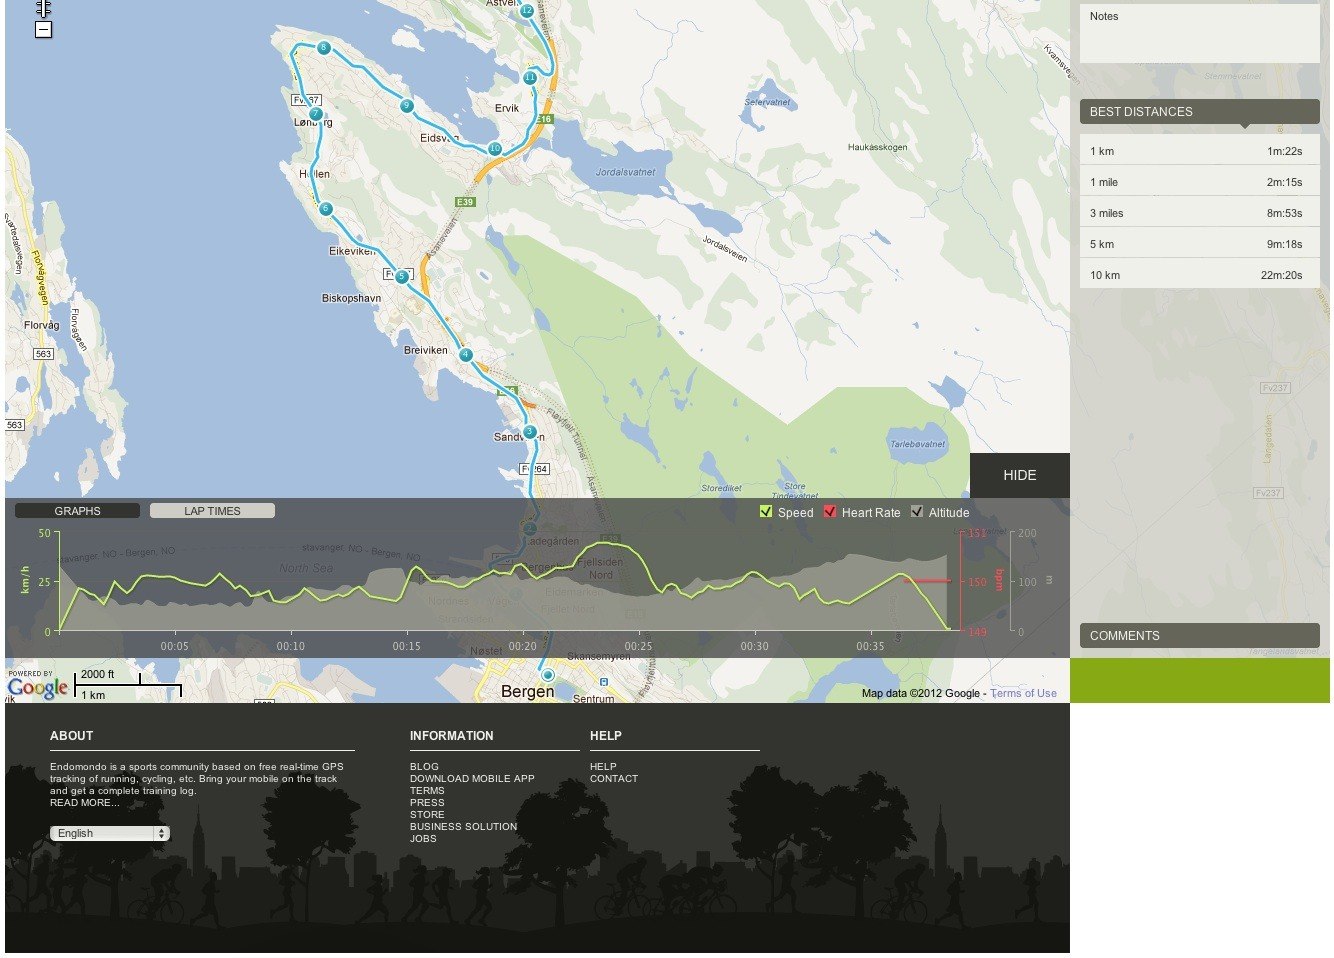Expand the COMMENTS section
Viewport: 1334px width, 958px height.
1199,635
